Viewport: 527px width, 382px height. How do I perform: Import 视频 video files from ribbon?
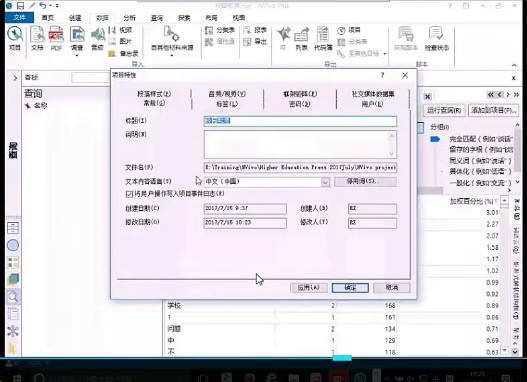[120, 30]
